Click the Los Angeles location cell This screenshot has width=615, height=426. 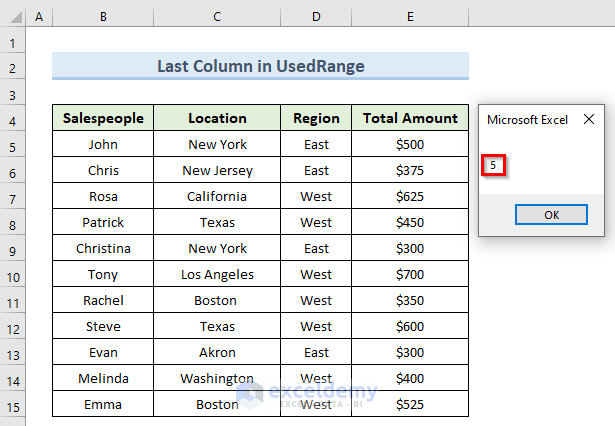click(x=217, y=275)
